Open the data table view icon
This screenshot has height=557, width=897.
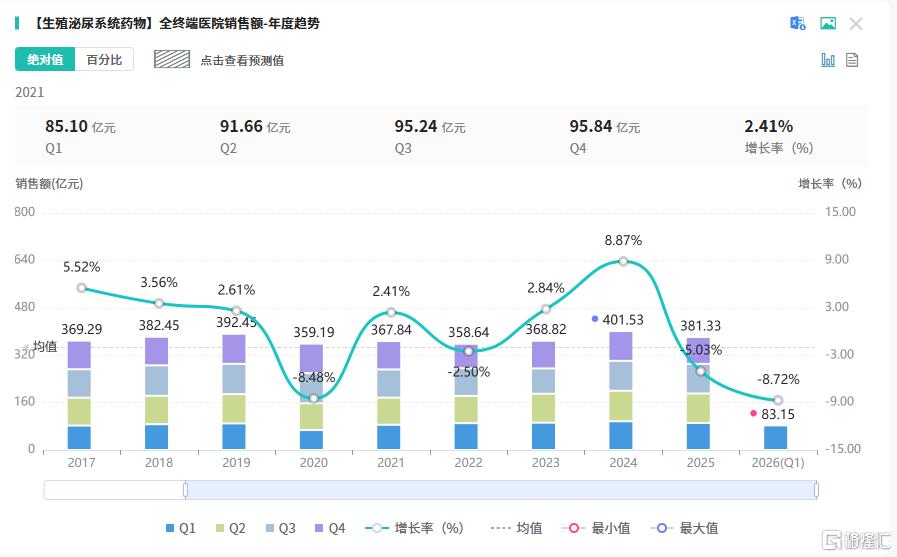tap(852, 60)
